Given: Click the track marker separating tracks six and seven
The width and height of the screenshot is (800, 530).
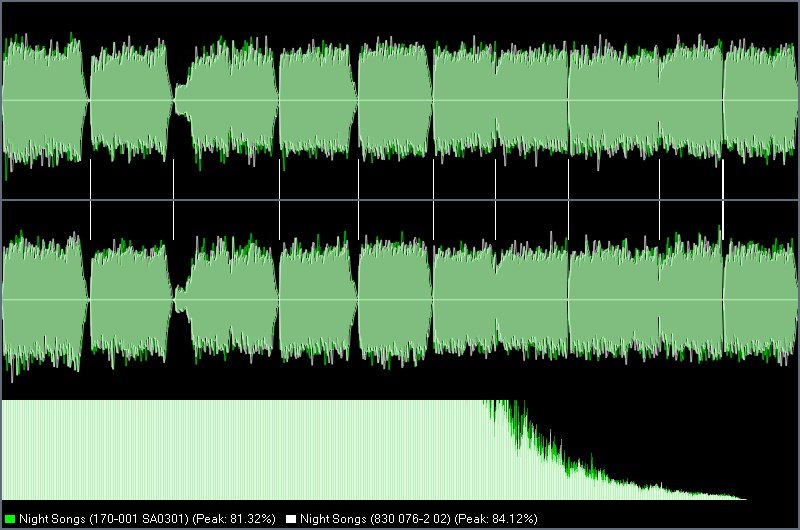Looking at the screenshot, I should click(x=495, y=199).
